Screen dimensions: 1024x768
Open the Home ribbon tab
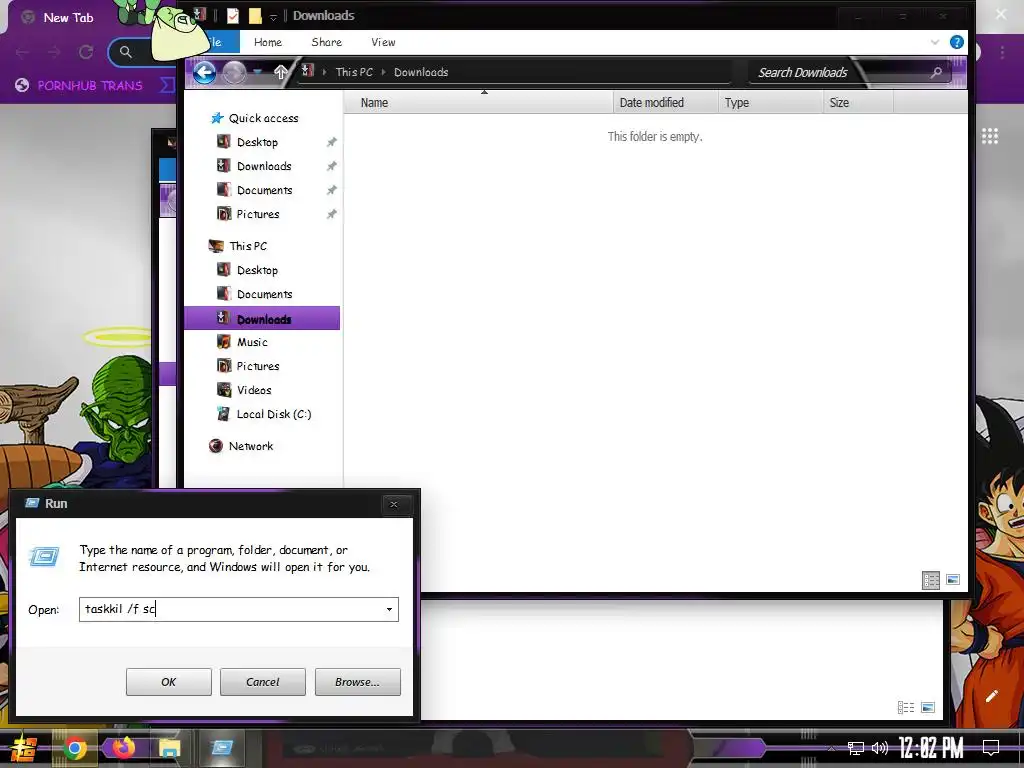tap(268, 42)
